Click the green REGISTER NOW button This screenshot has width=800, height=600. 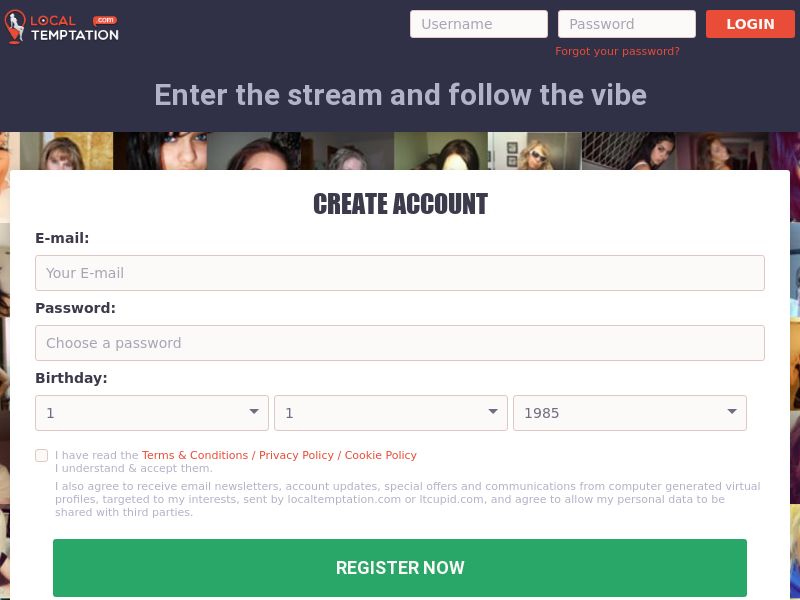pos(400,568)
